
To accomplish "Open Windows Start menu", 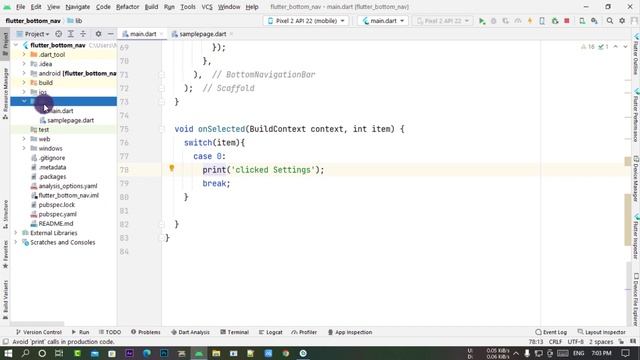I will coord(8,353).
